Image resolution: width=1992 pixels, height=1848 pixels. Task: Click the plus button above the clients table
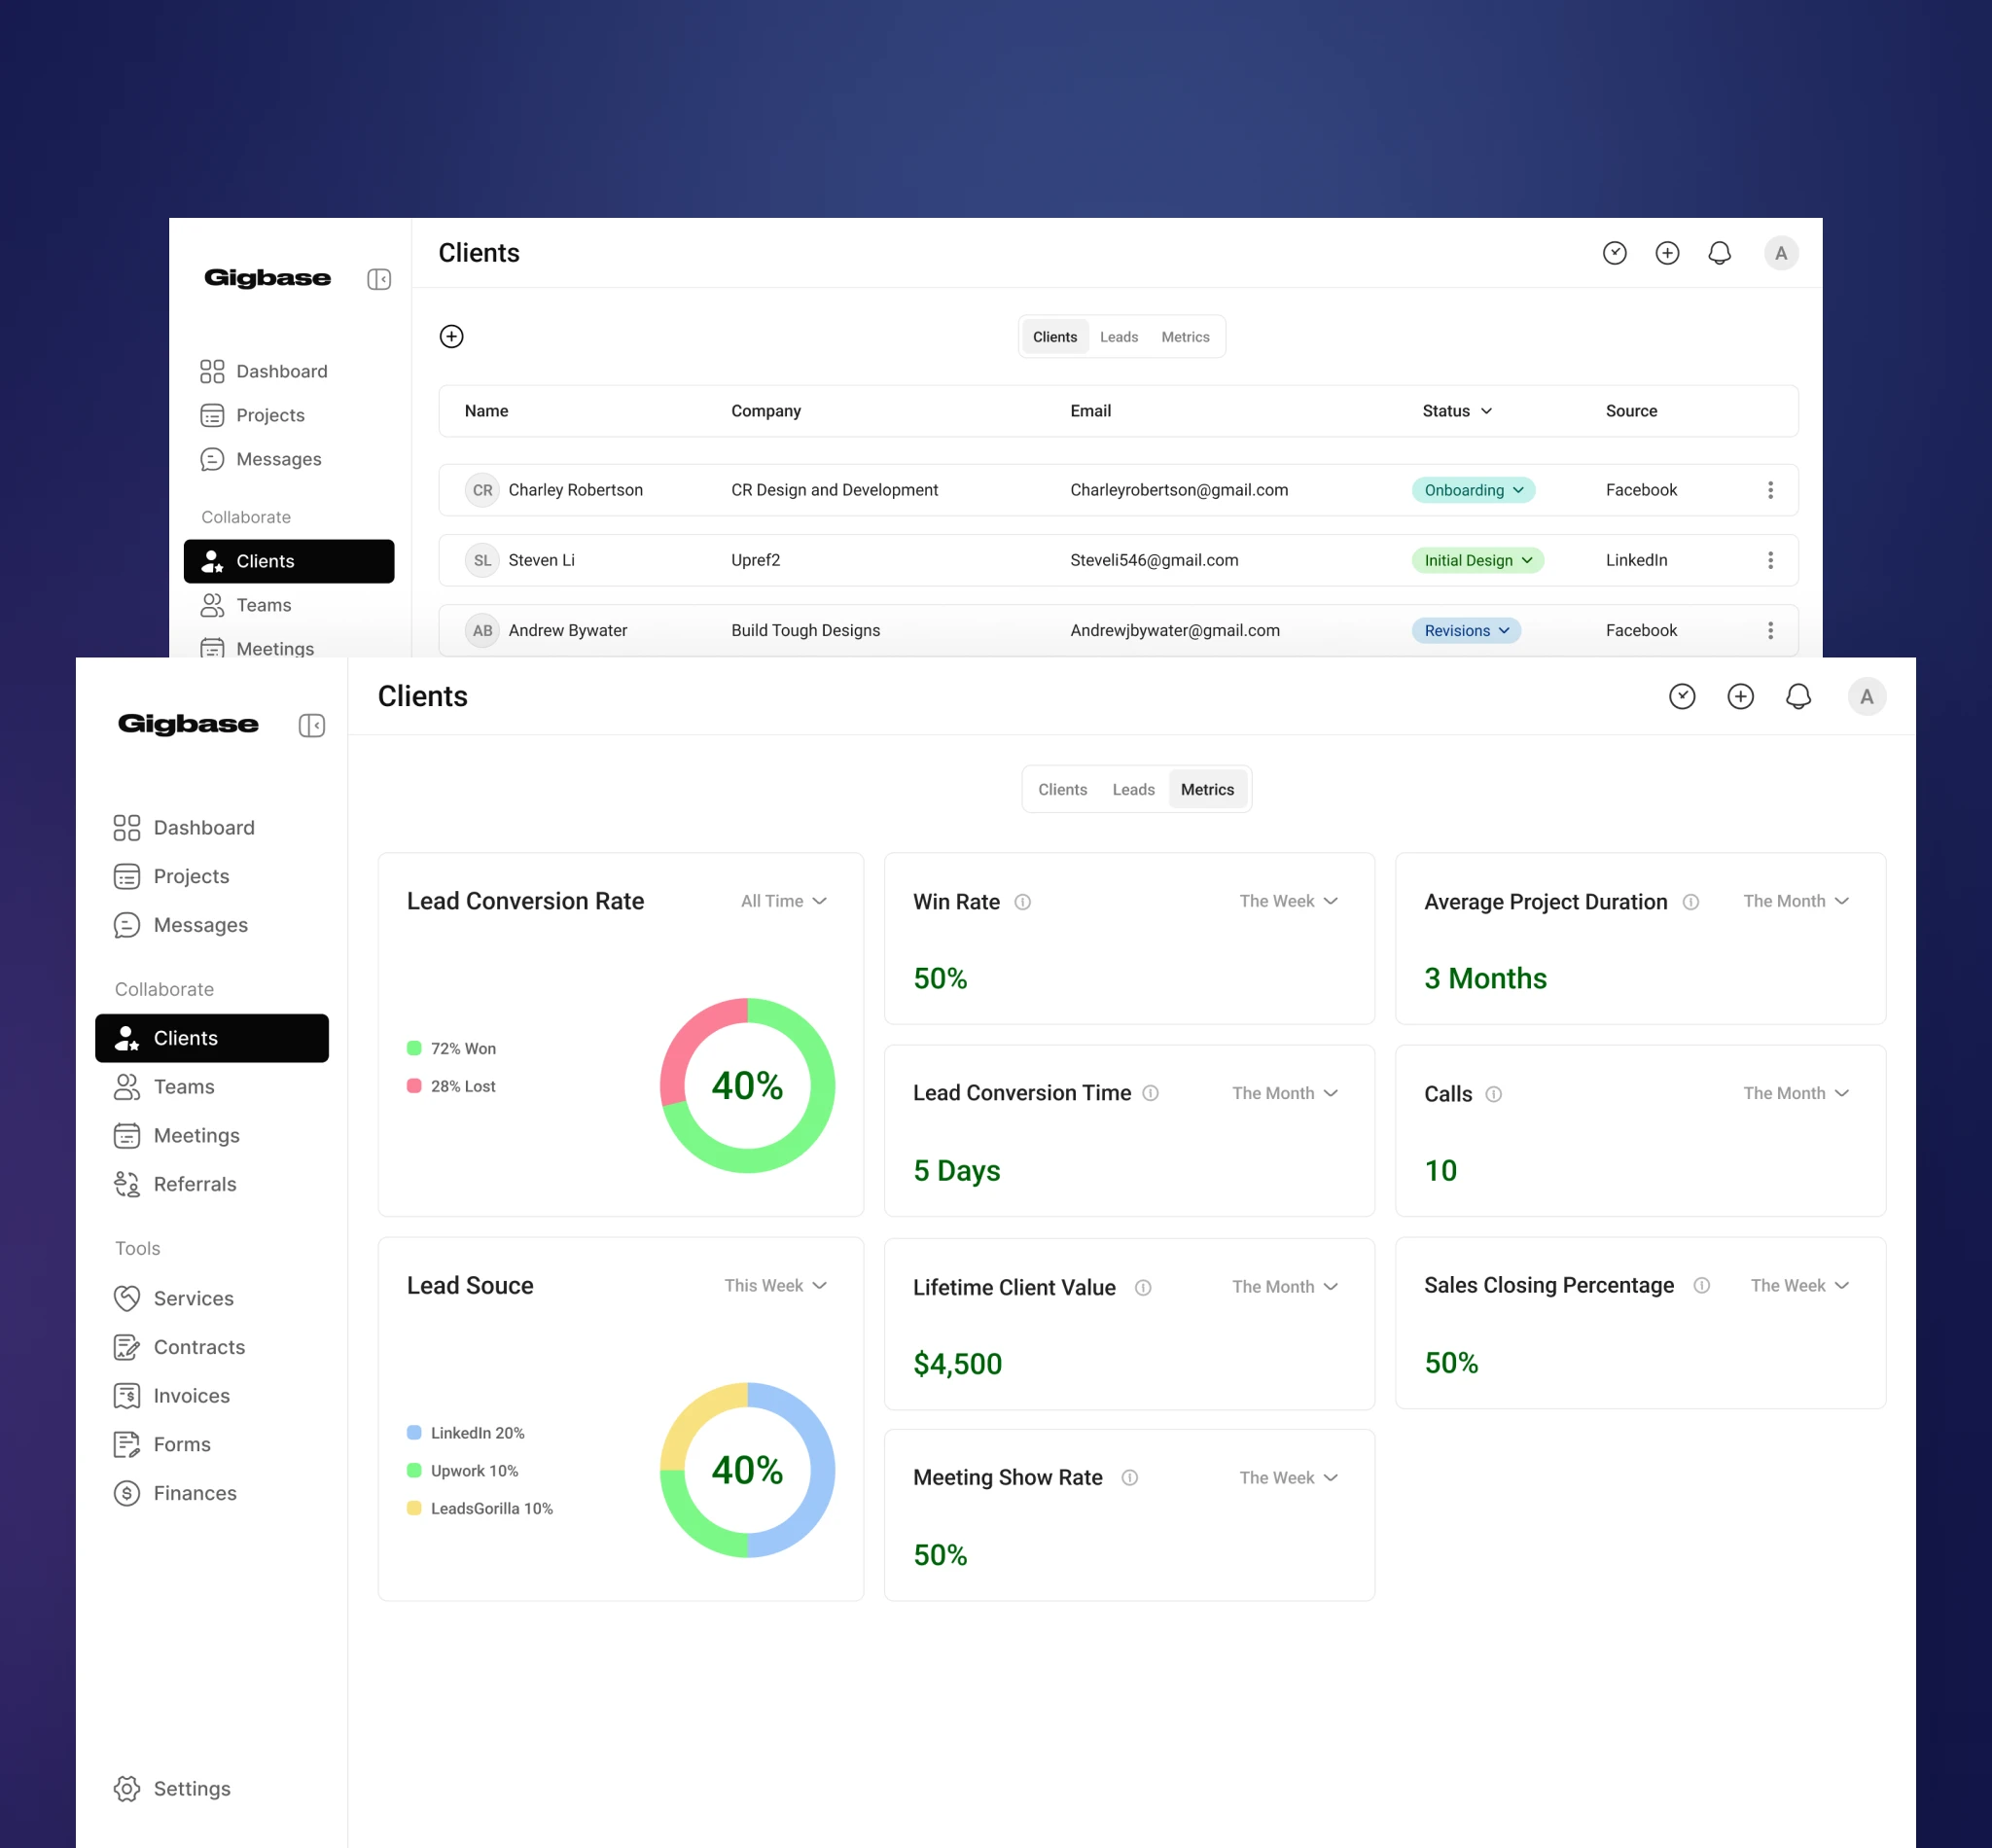tap(451, 336)
